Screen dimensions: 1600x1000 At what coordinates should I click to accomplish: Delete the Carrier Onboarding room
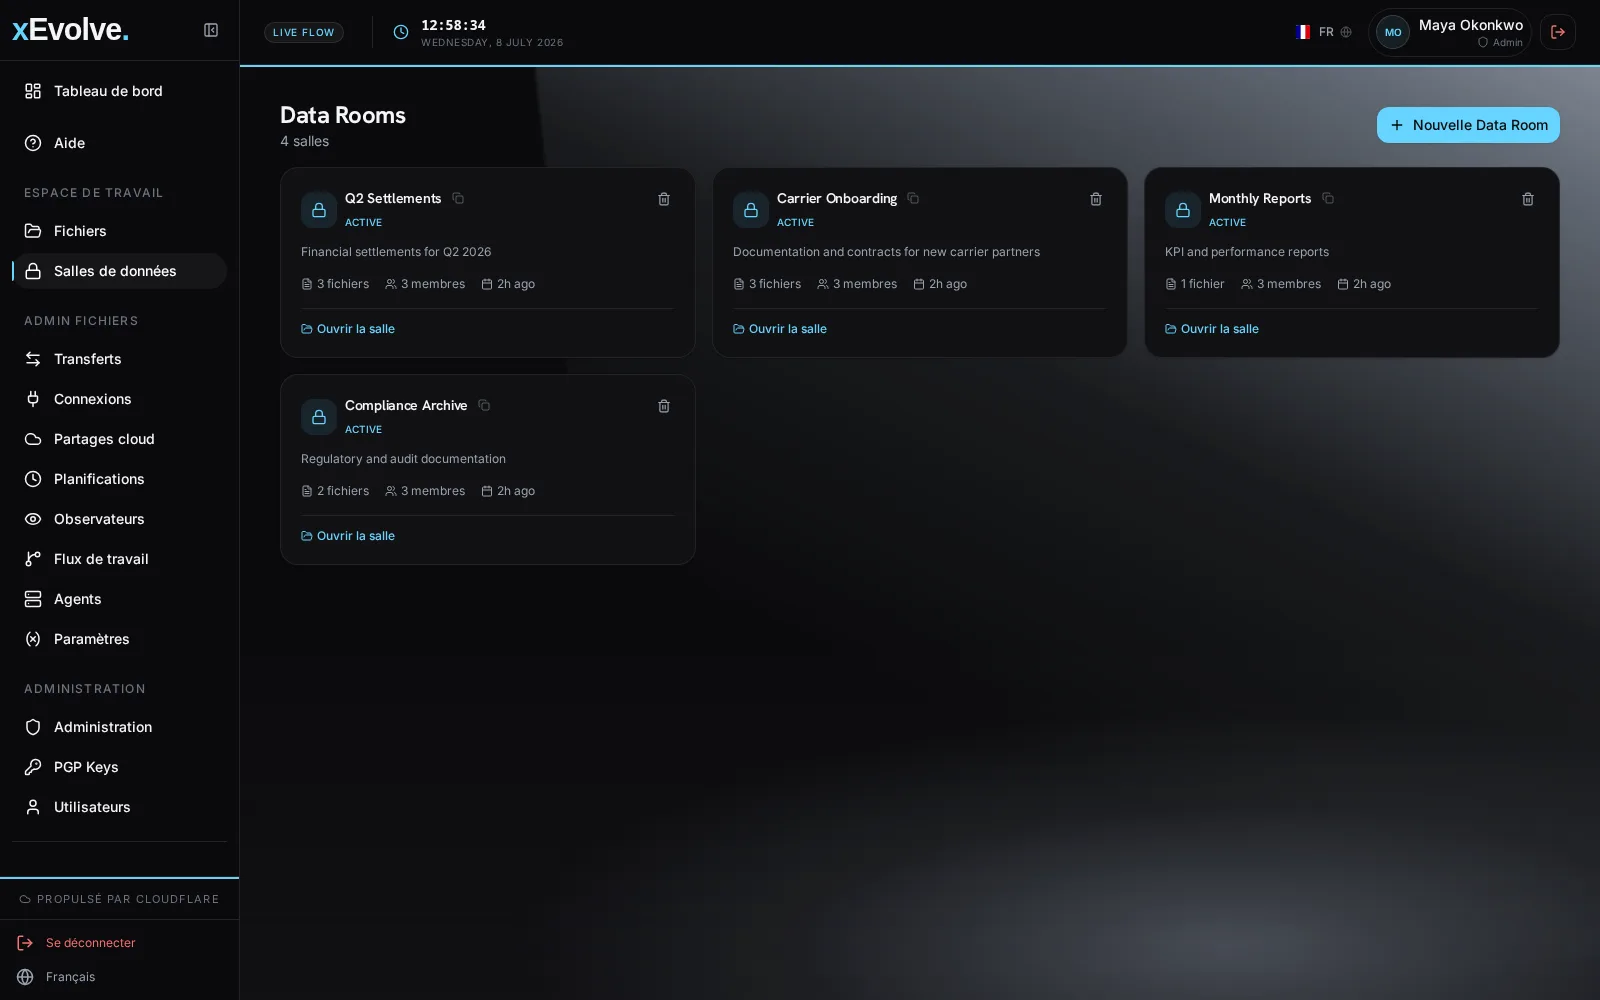coord(1096,199)
